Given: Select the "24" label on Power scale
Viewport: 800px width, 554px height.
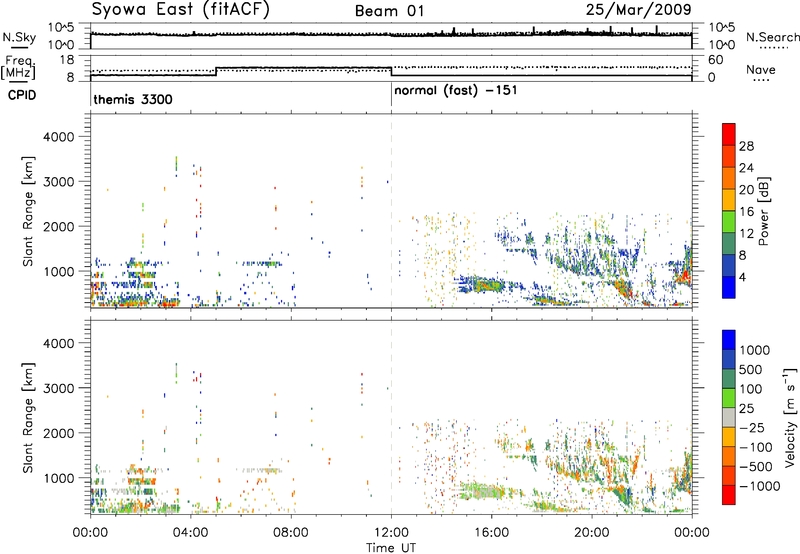Looking at the screenshot, I should click(746, 168).
